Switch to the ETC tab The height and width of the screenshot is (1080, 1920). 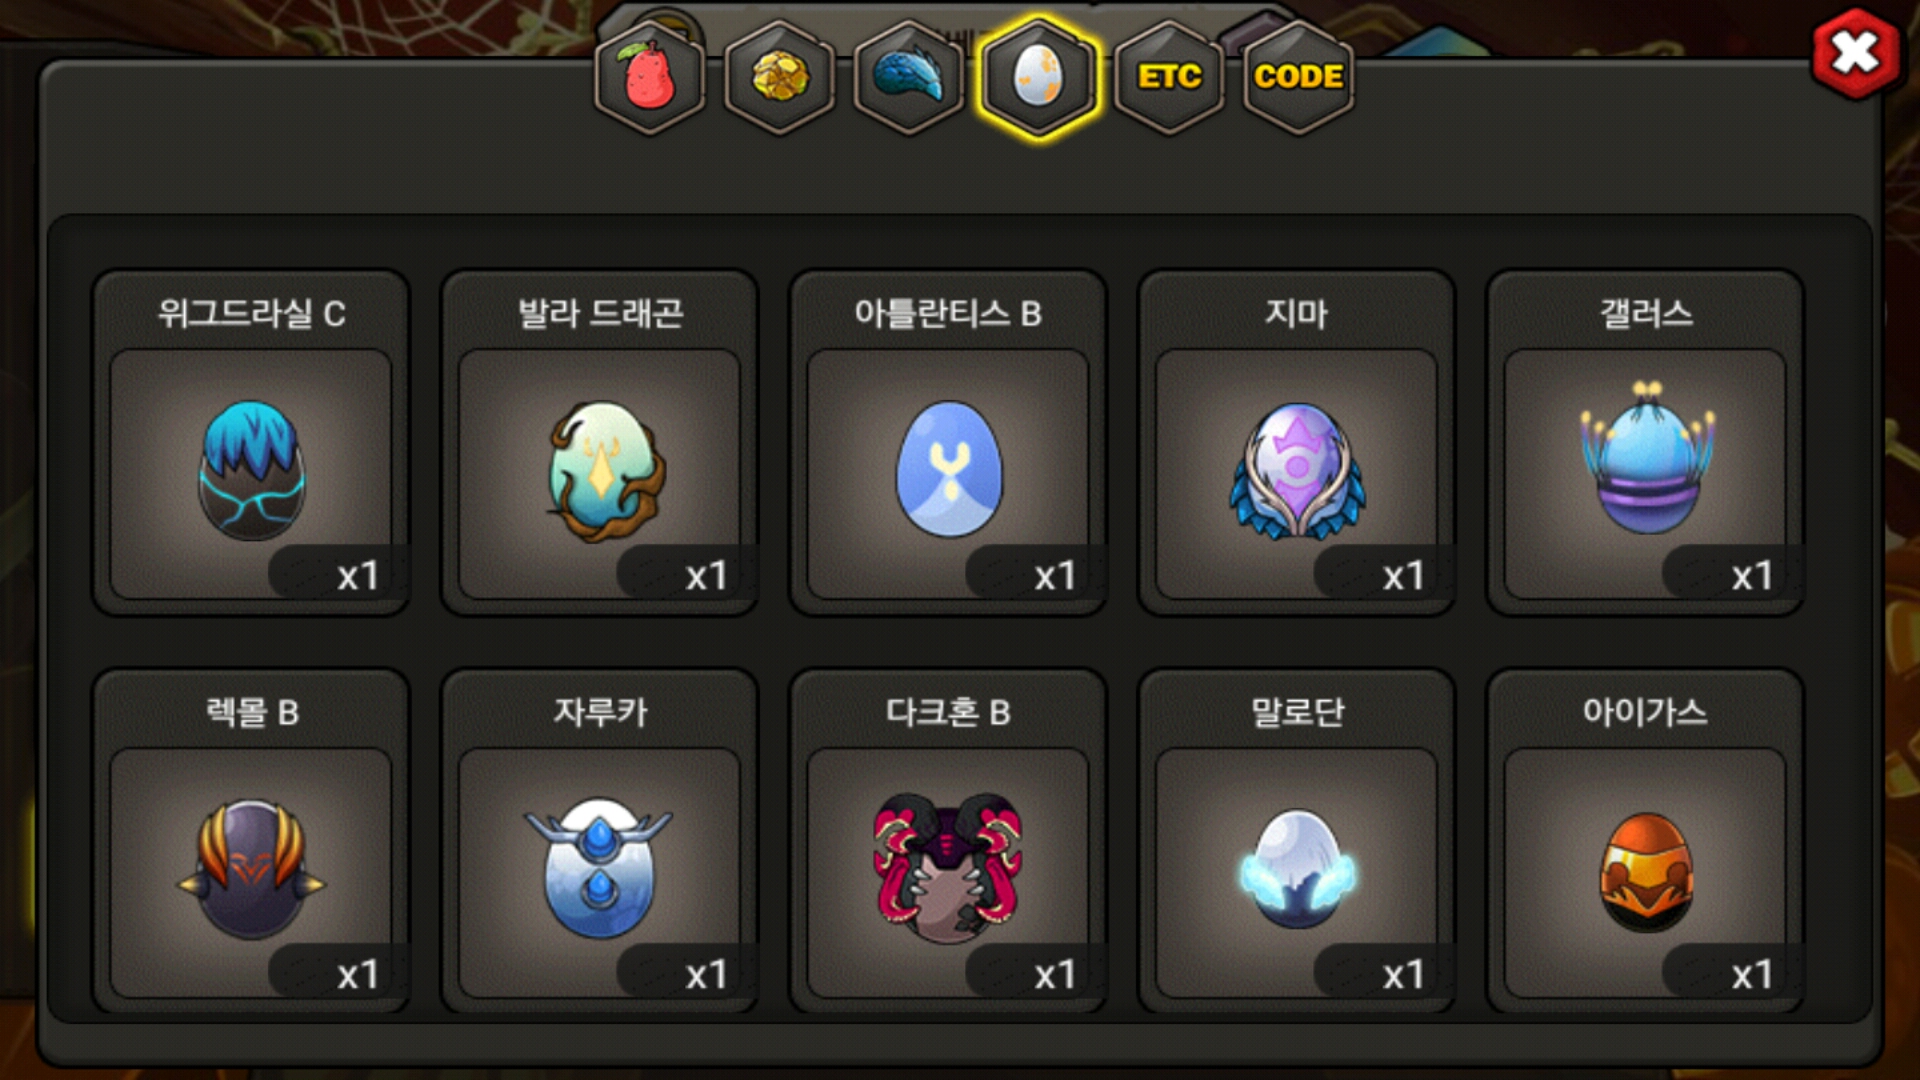coord(1169,77)
